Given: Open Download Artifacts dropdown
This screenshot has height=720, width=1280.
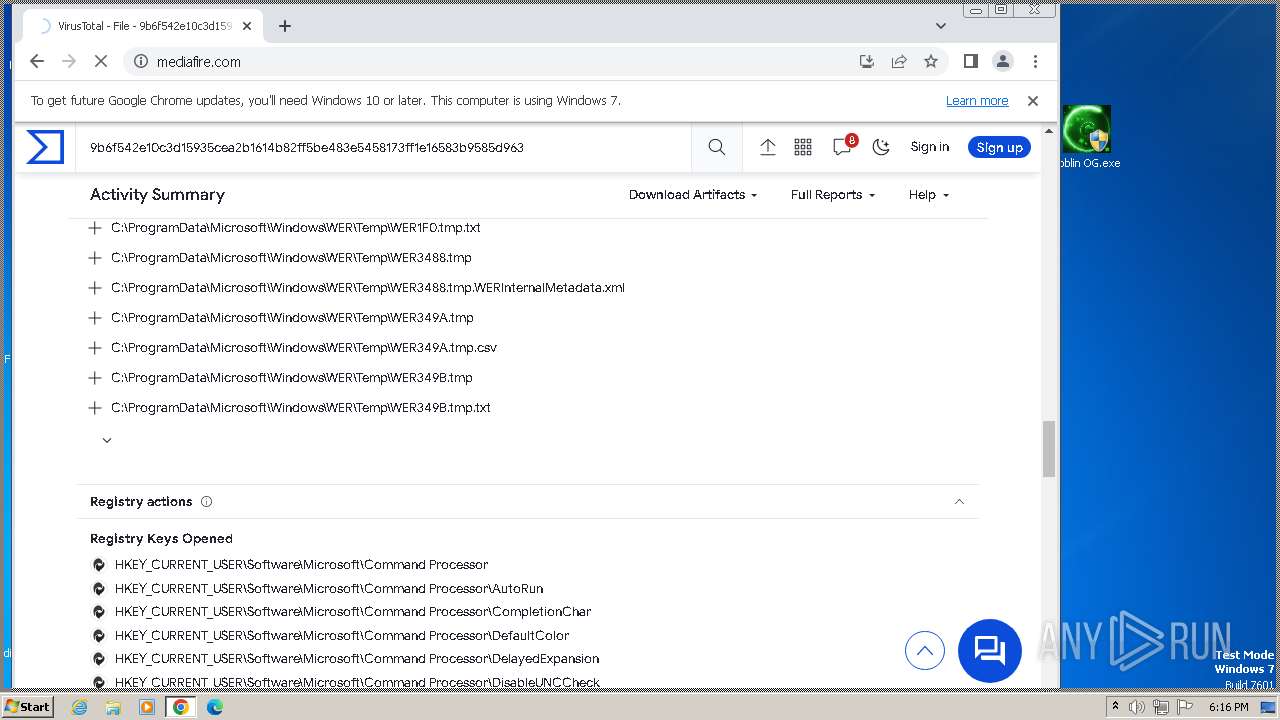Looking at the screenshot, I should pos(693,195).
